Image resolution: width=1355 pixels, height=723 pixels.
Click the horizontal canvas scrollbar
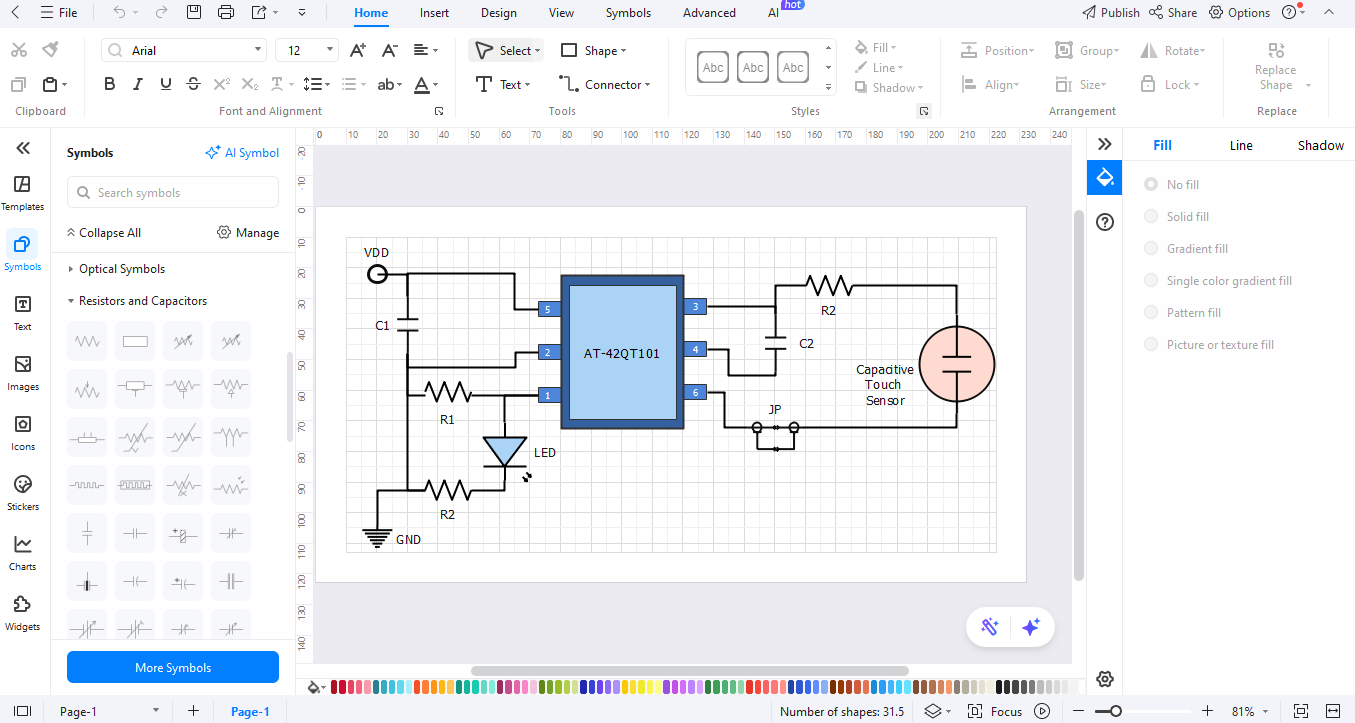click(690, 671)
